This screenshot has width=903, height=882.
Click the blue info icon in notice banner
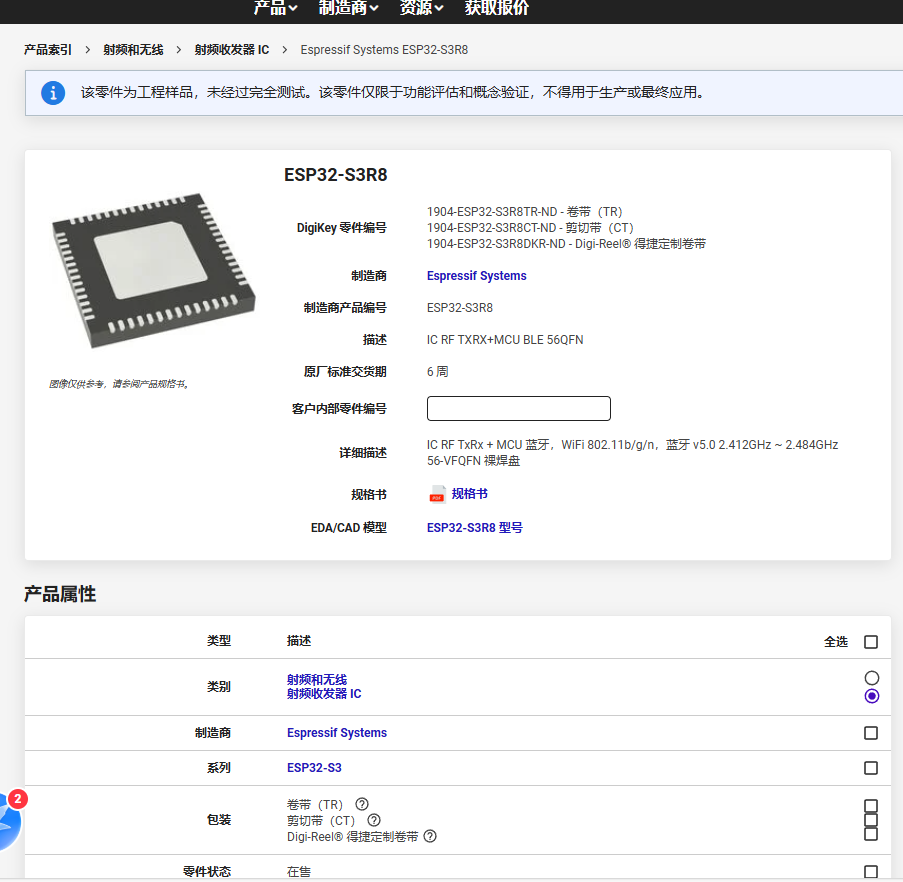pos(53,93)
